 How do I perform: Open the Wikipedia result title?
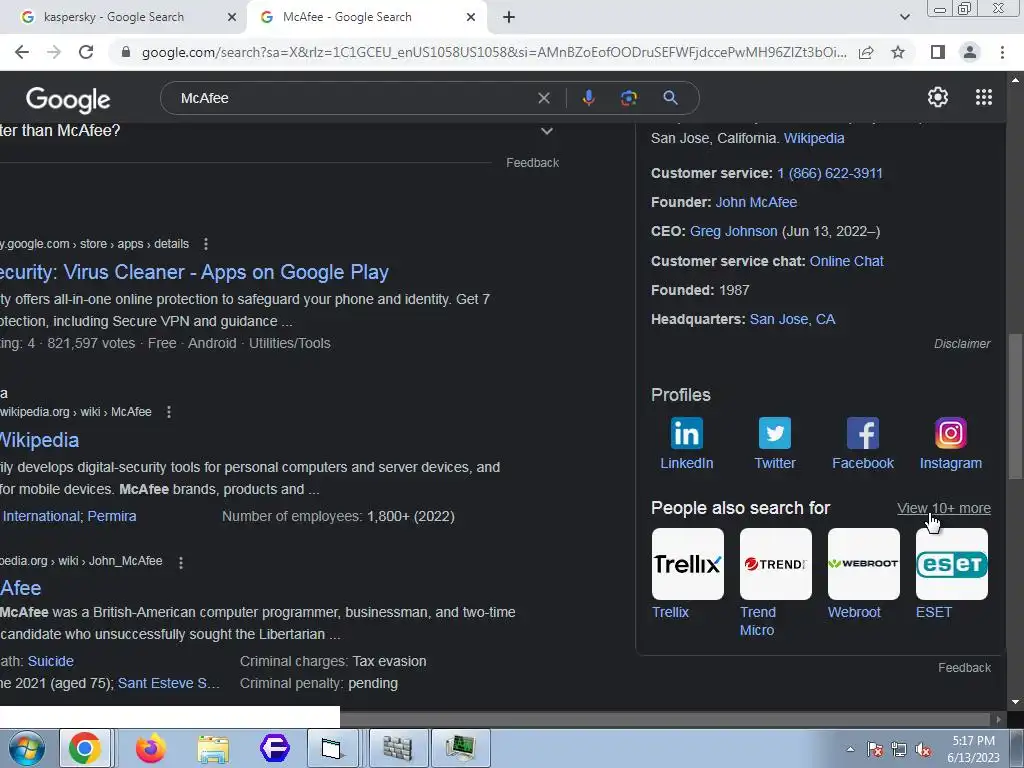point(39,440)
